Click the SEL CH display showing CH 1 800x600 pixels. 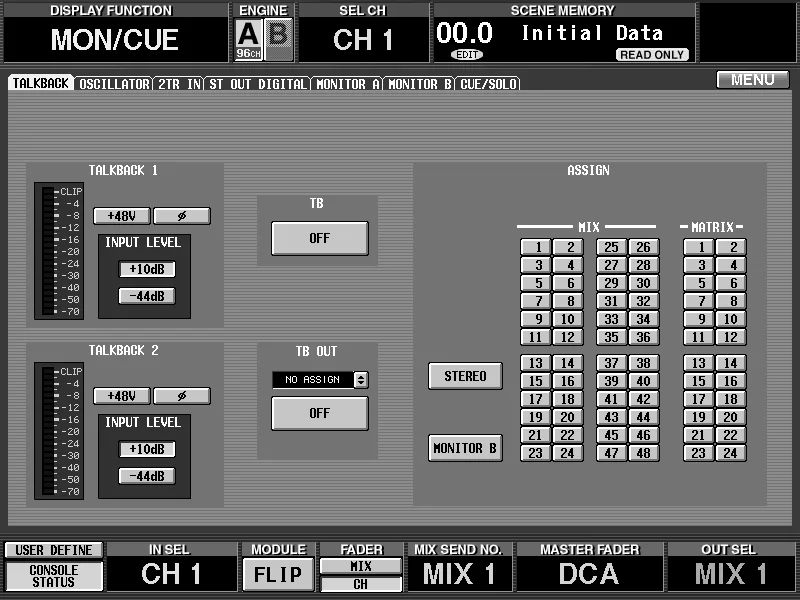pyautogui.click(x=363, y=40)
